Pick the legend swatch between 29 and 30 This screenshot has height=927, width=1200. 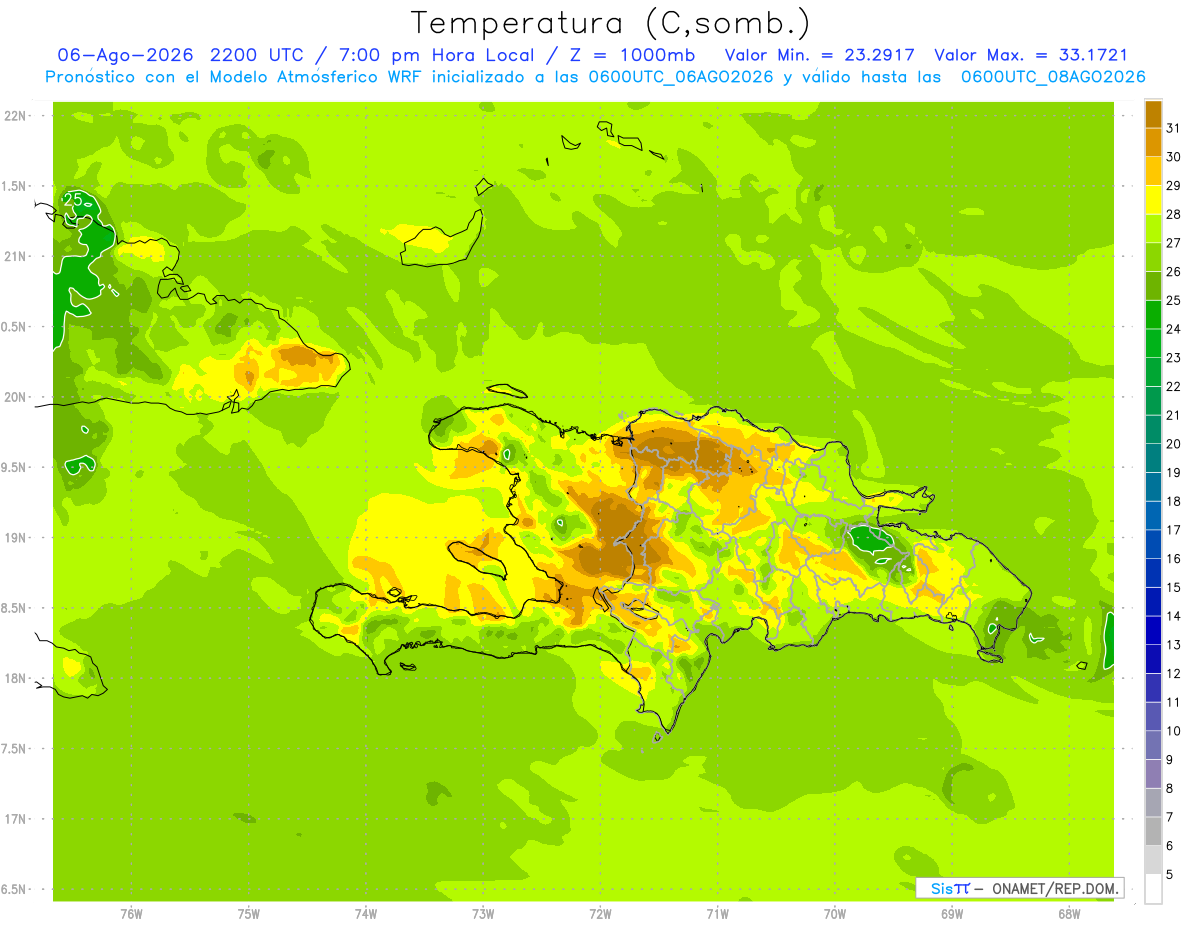pos(1153,171)
